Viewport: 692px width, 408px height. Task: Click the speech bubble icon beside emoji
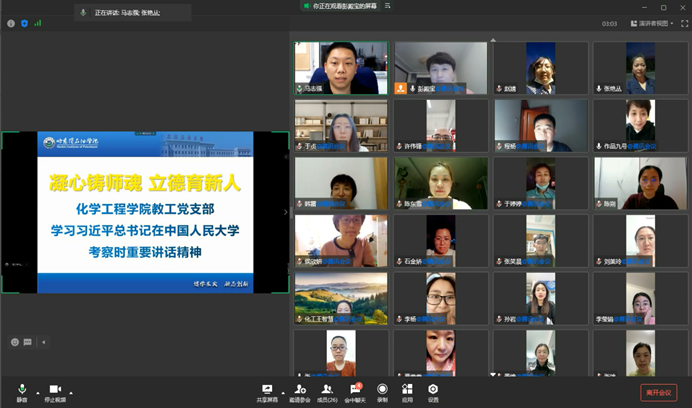point(27,342)
